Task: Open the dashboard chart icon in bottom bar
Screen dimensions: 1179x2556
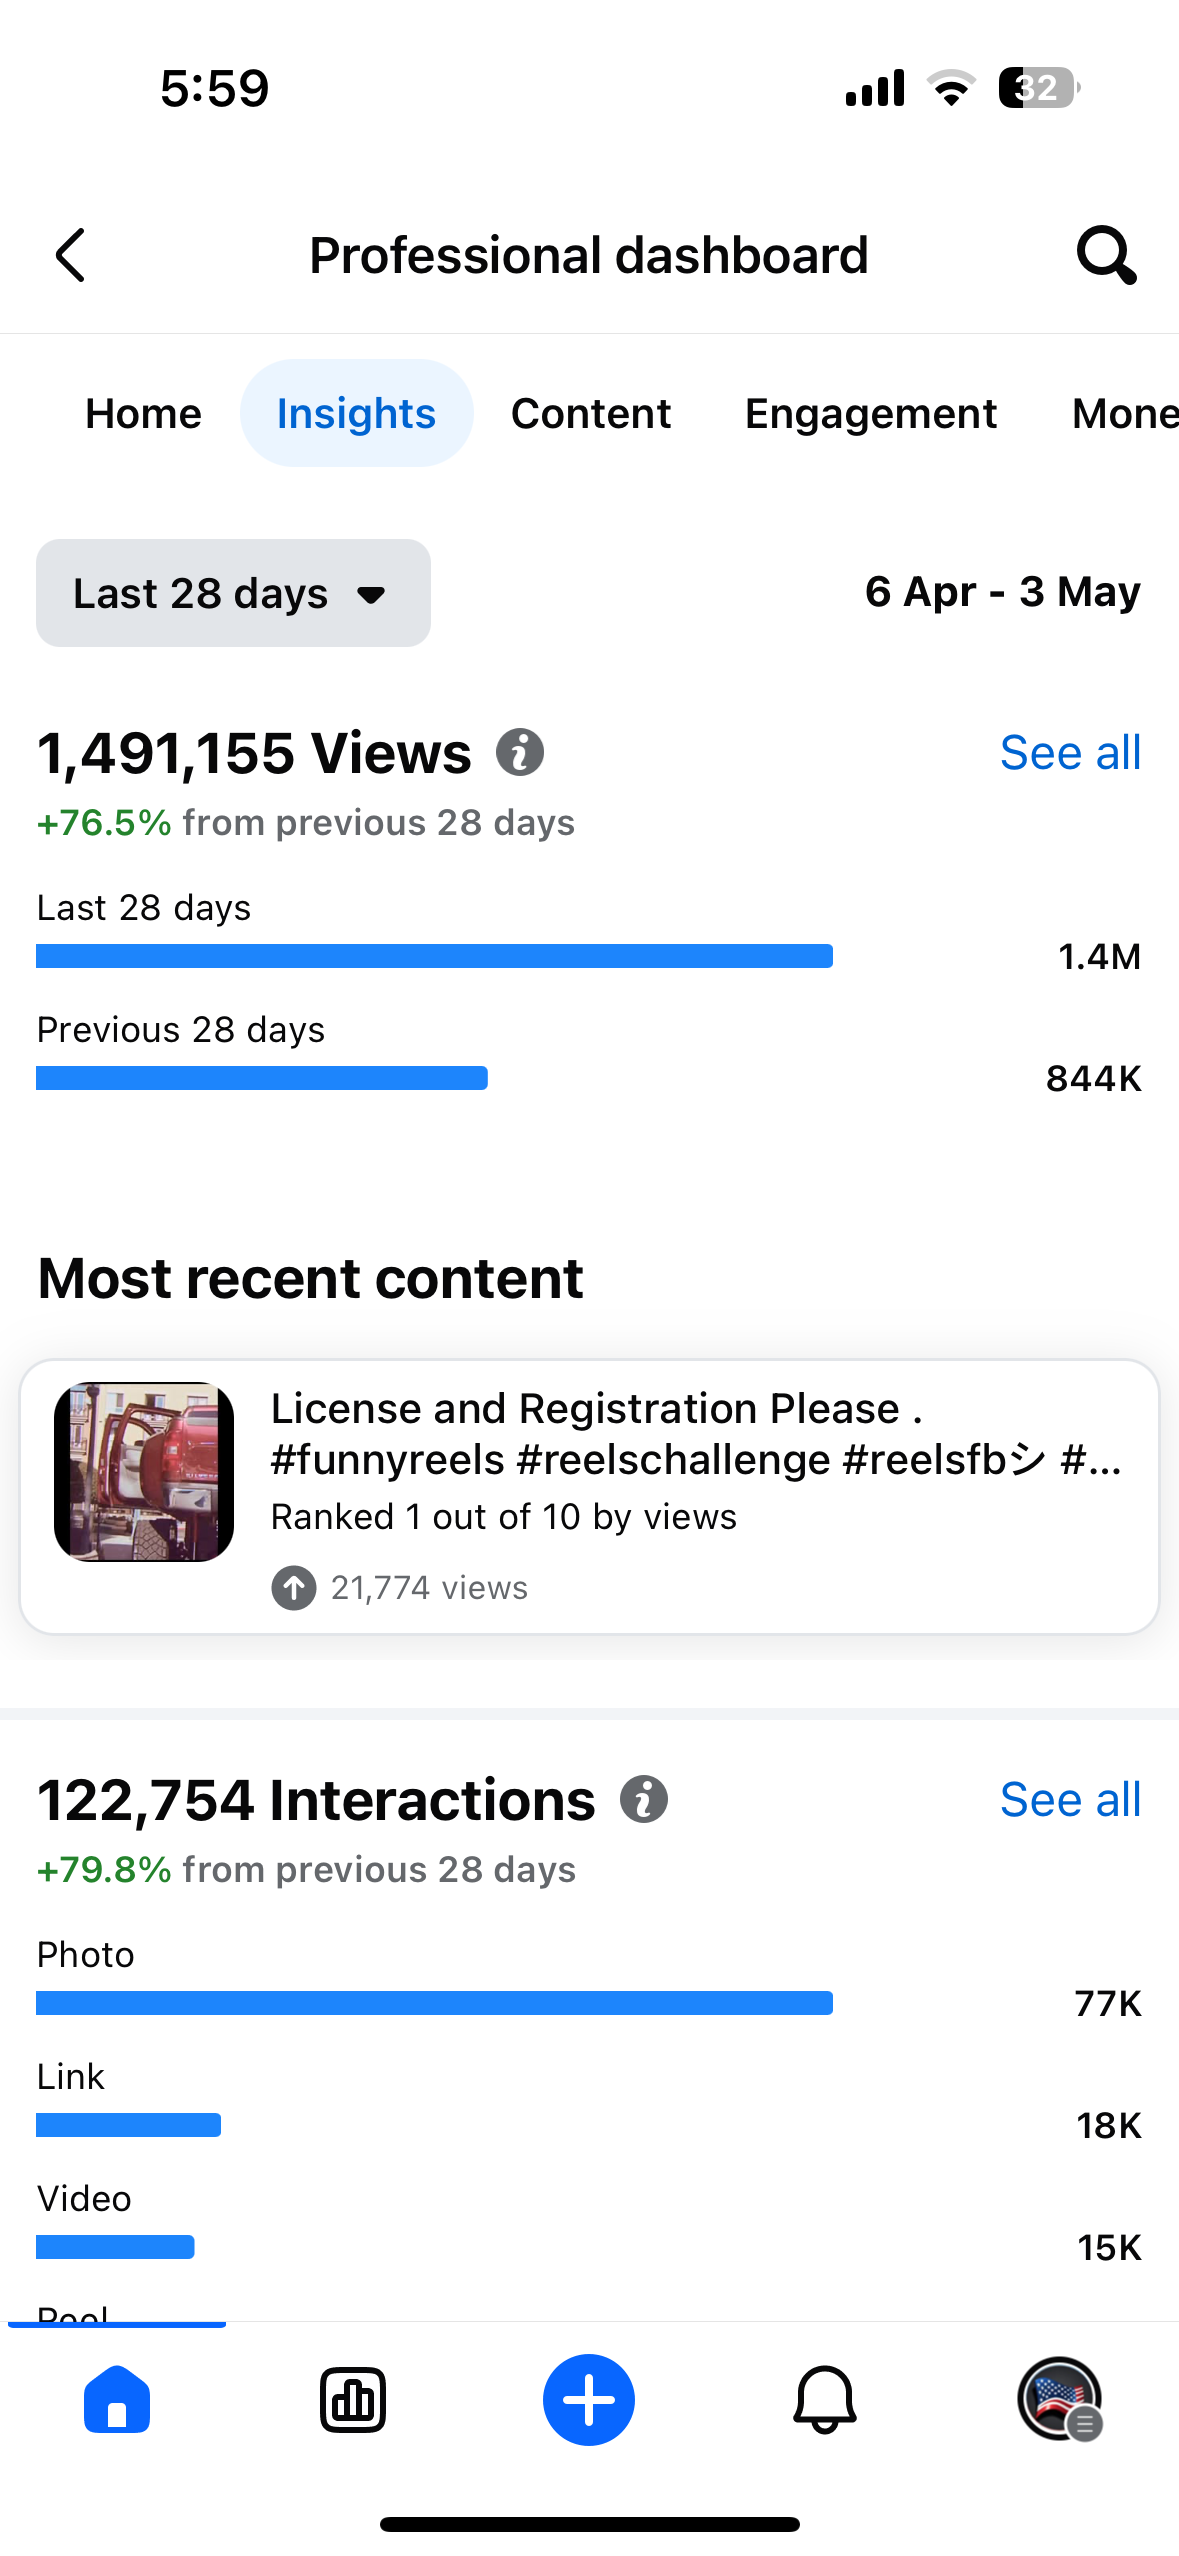Action: tap(353, 2399)
